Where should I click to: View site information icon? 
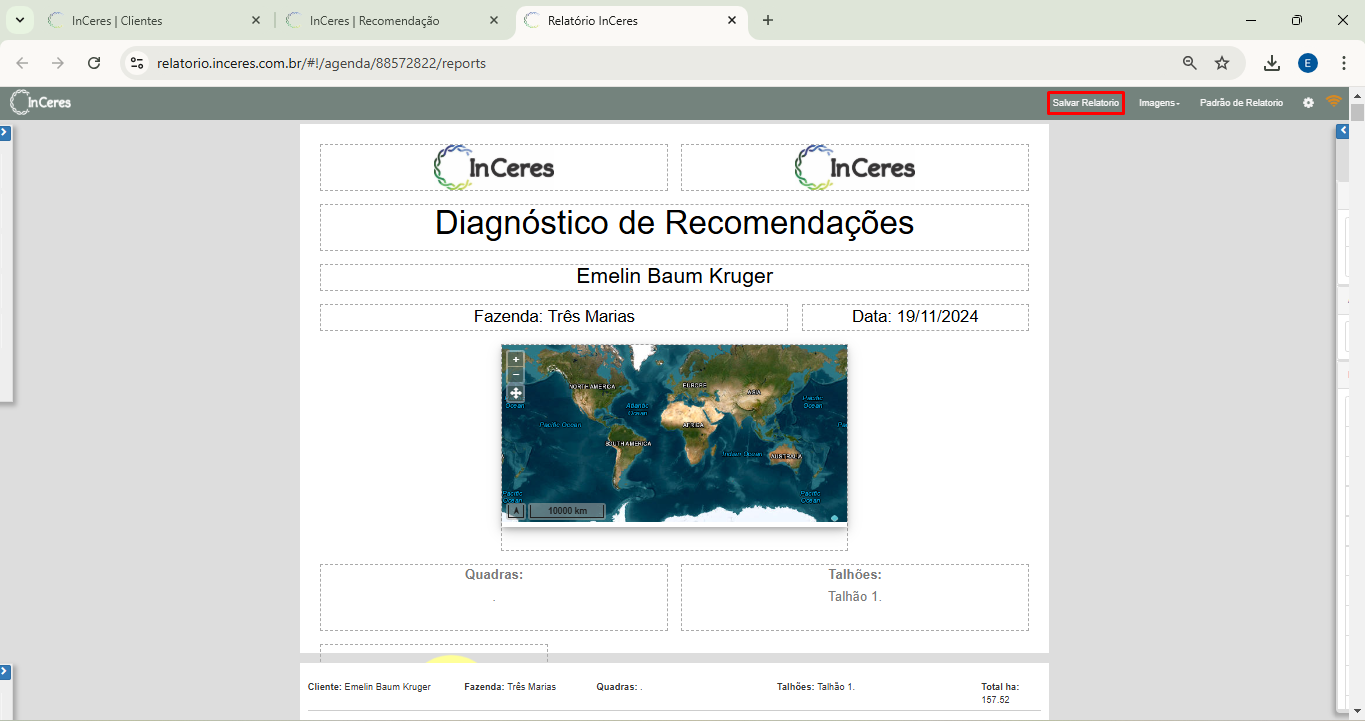[x=138, y=63]
